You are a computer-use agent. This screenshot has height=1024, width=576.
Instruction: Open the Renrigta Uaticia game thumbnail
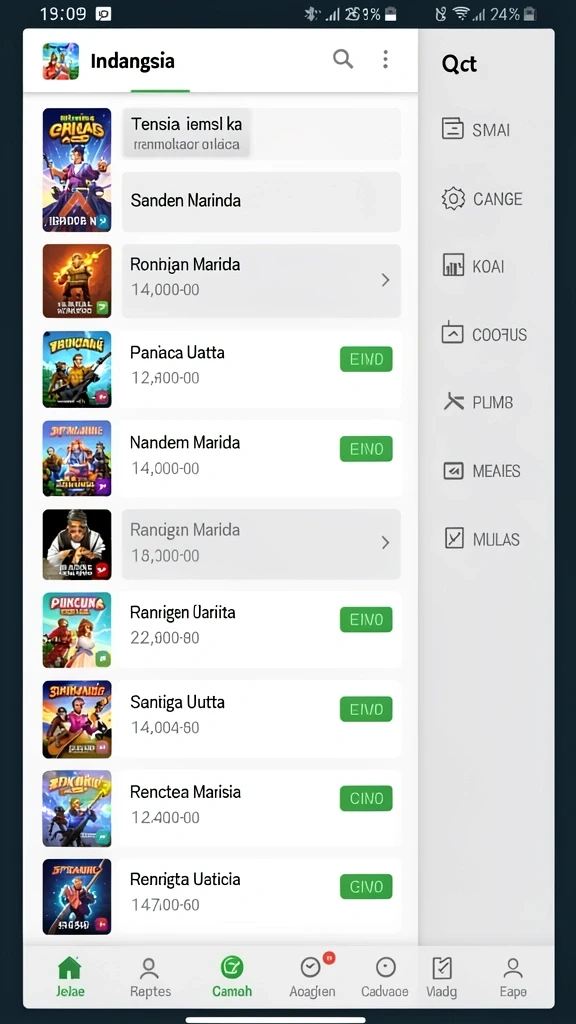[77, 896]
